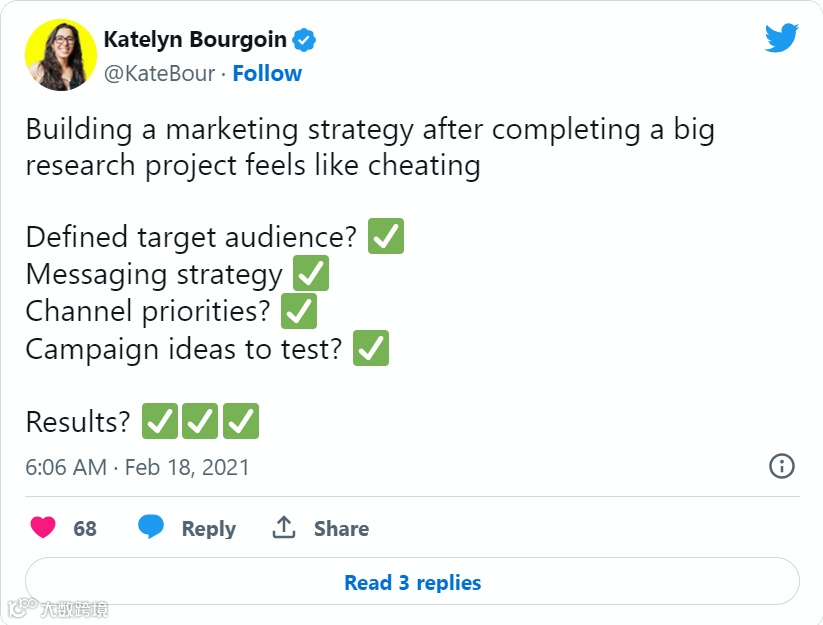Click checkmark next to Messaging strategy
The height and width of the screenshot is (625, 823).
[311, 274]
